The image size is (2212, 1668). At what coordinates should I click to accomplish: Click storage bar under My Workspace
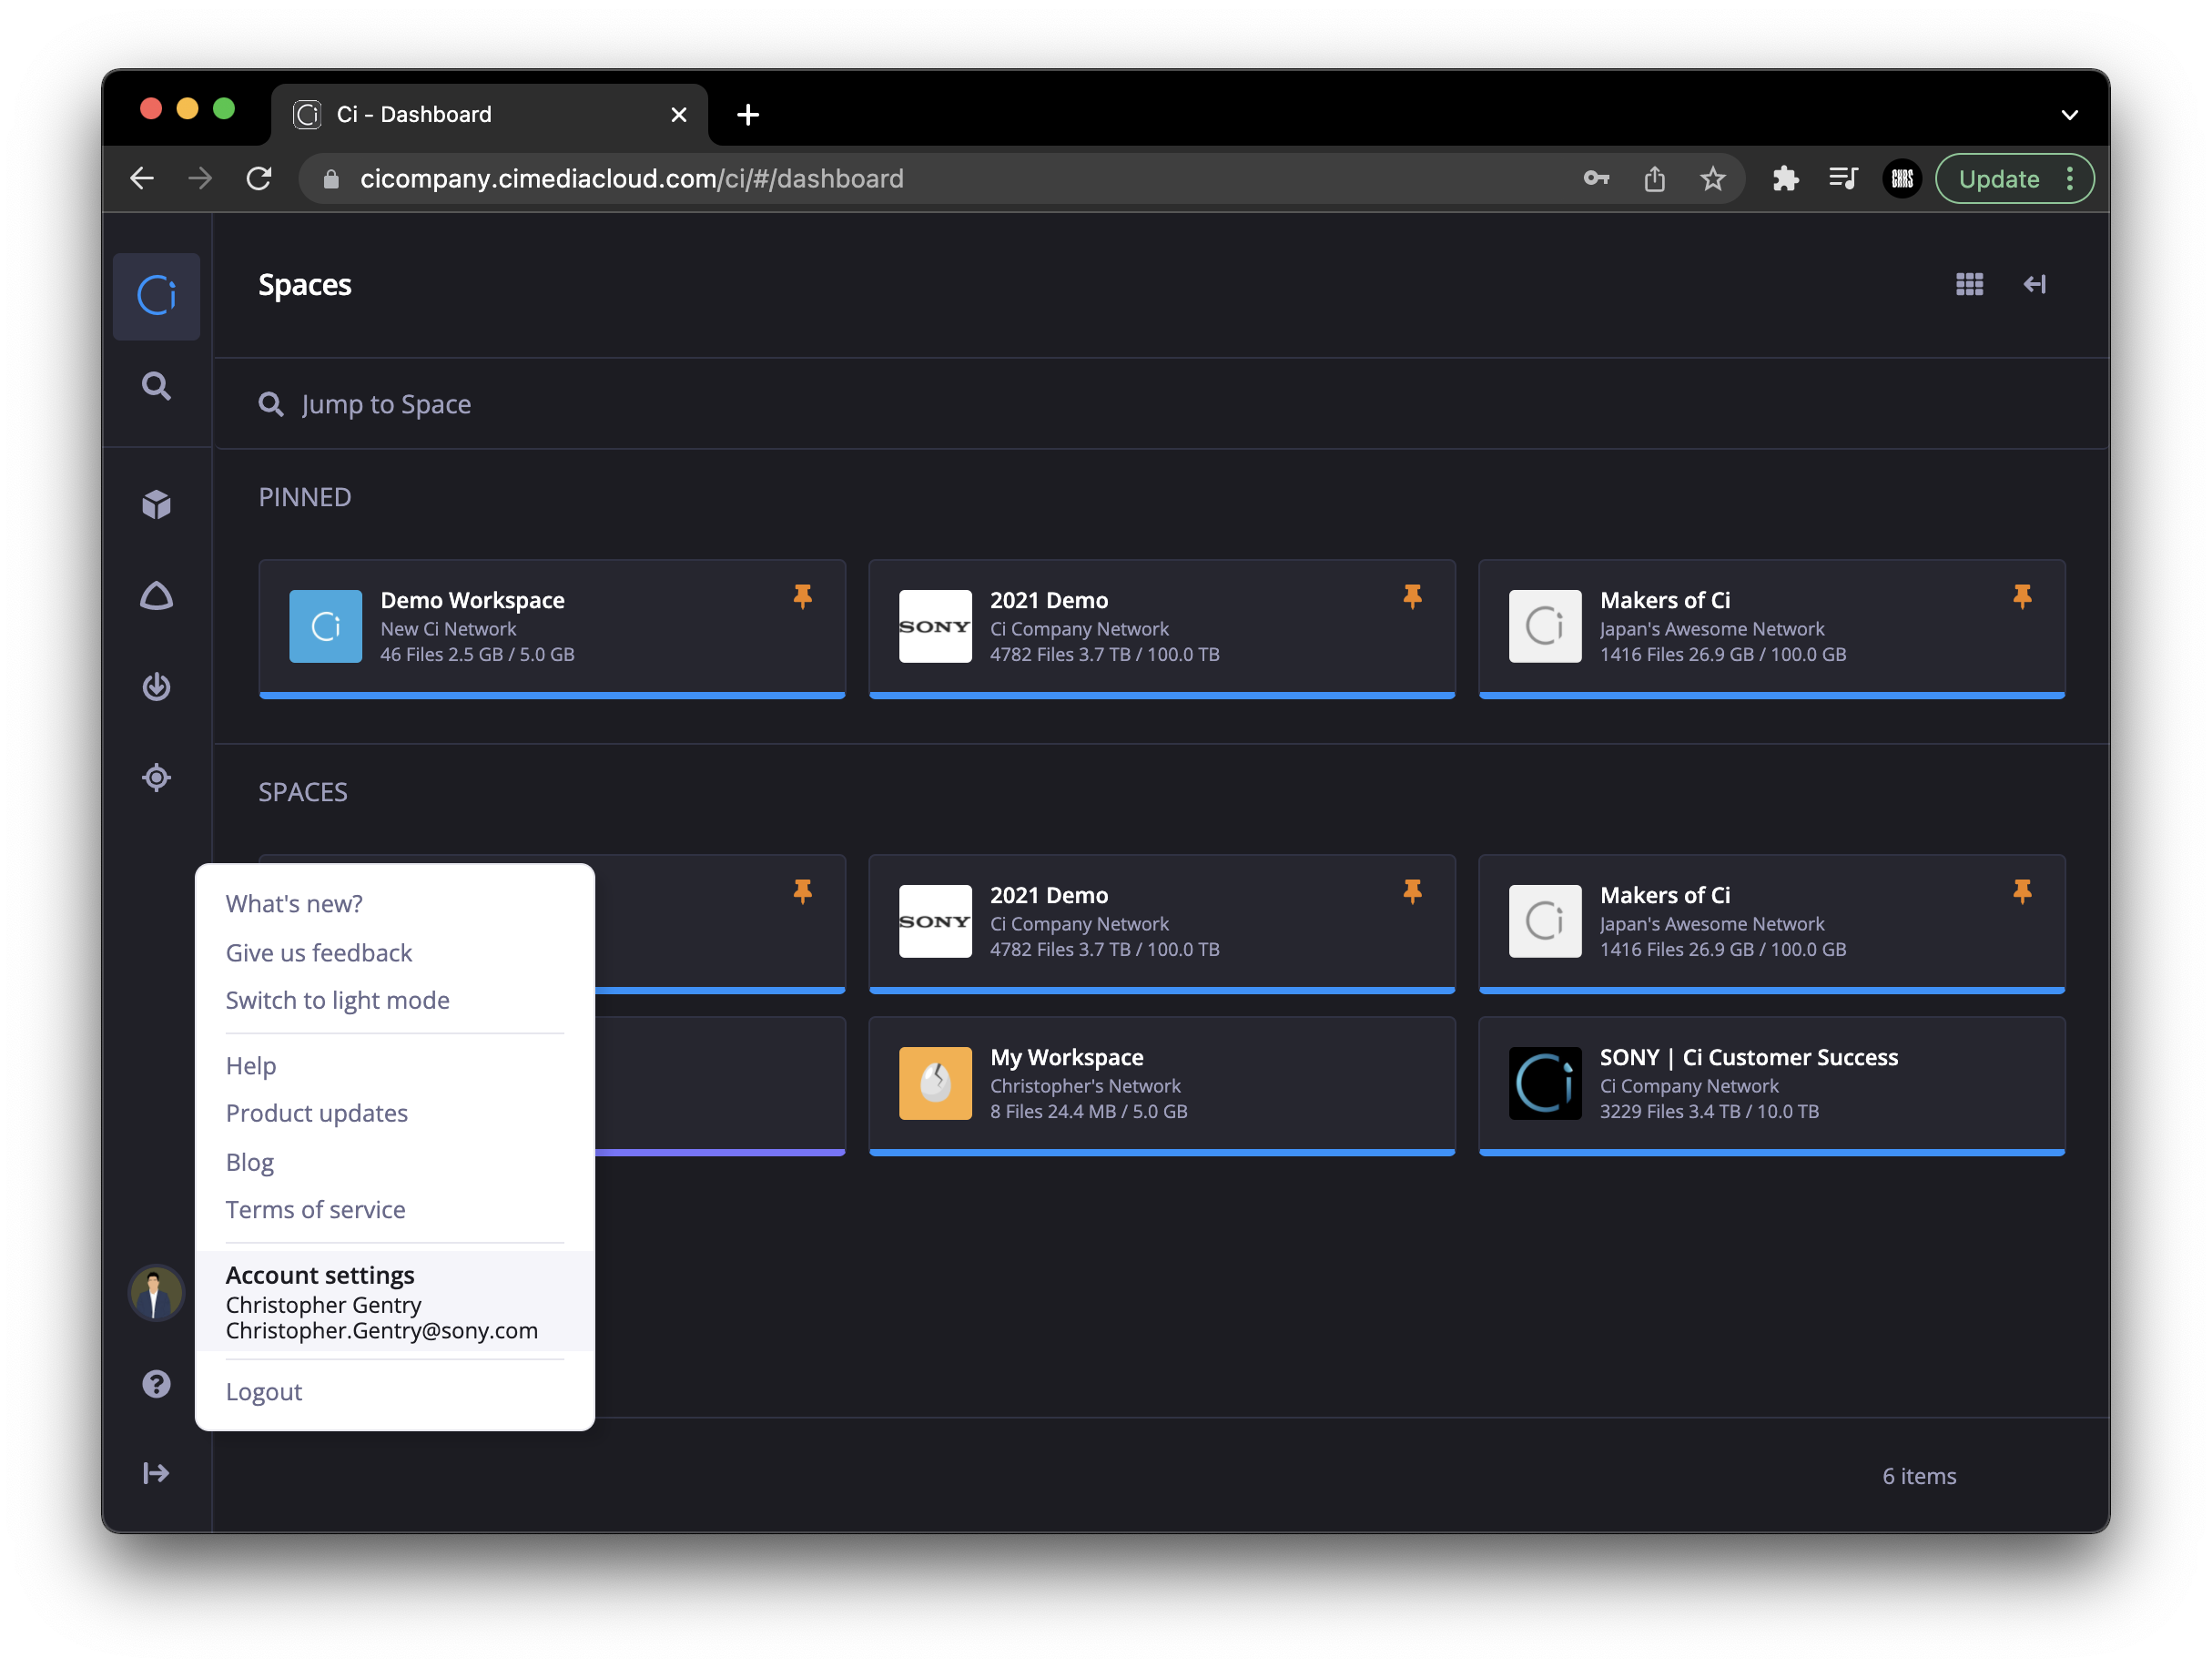pyautogui.click(x=1162, y=1152)
